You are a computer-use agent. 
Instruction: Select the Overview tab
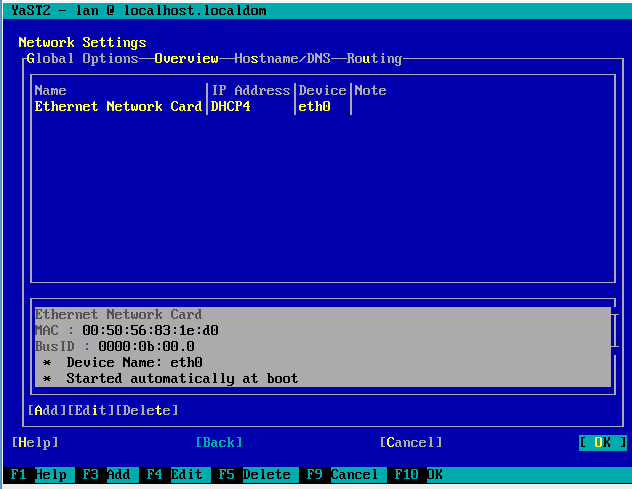tap(186, 58)
